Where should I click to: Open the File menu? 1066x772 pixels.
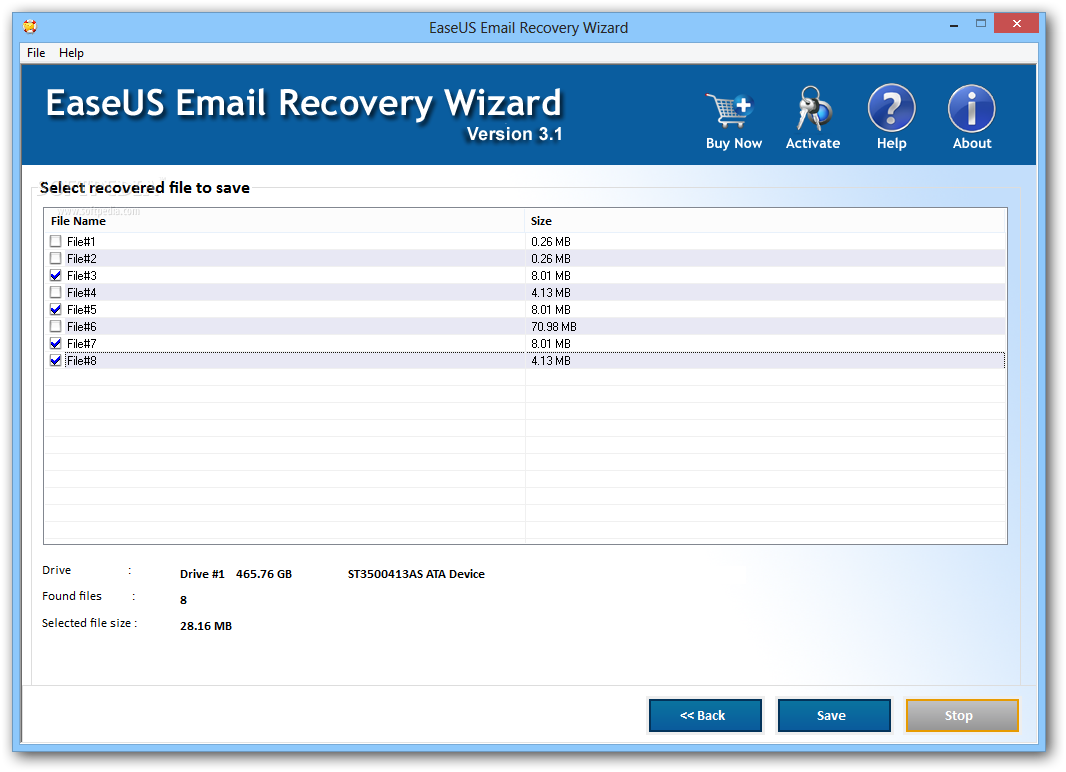pos(36,53)
